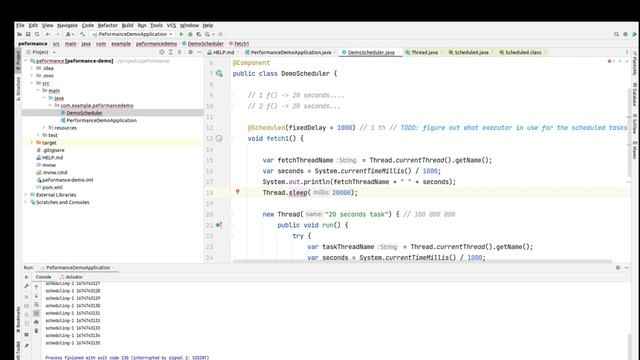Viewport: 640px width, 360px height.
Task: Expand the resources folder
Action: (44, 128)
